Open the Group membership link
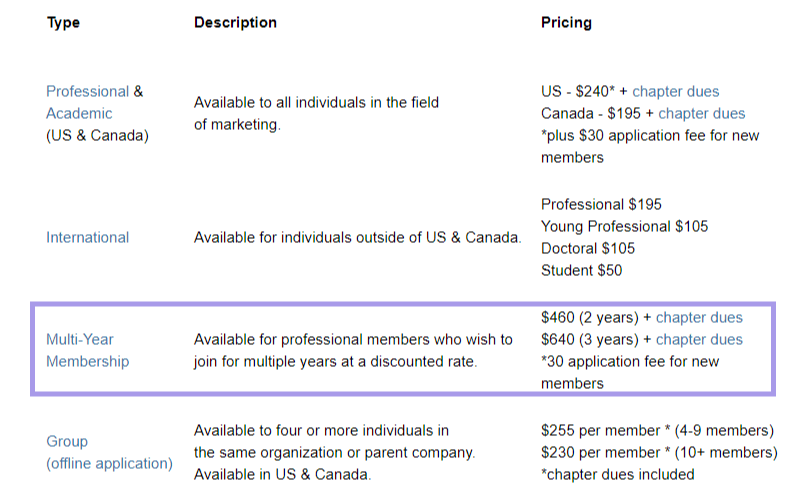 coord(67,441)
